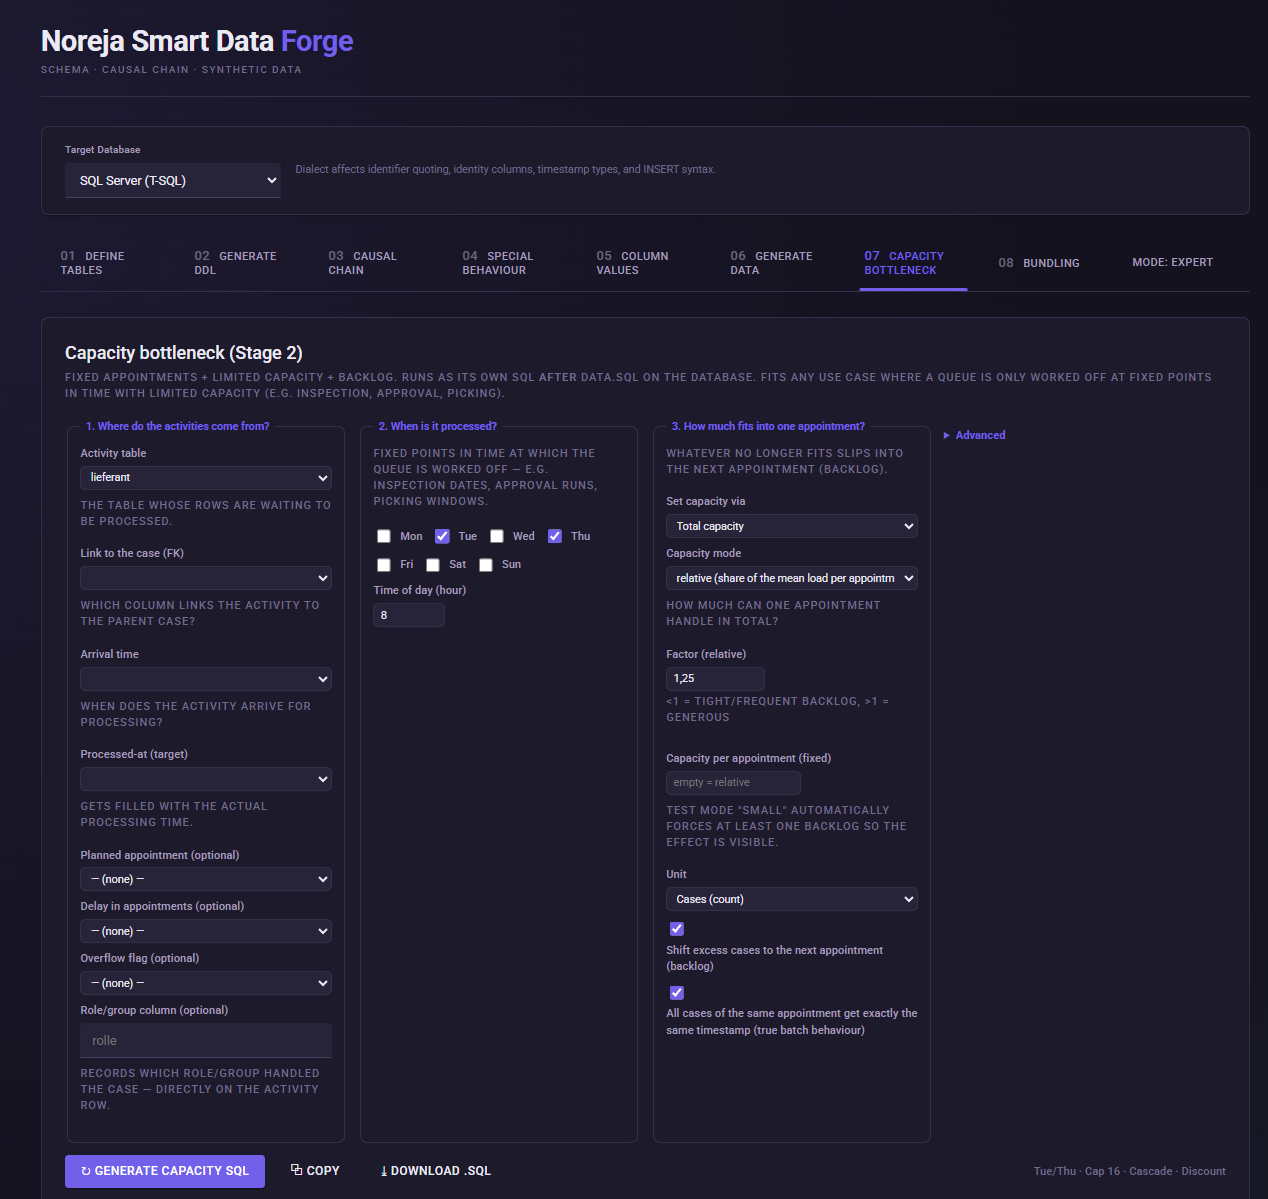The image size is (1268, 1199).
Task: Open the Unit dropdown
Action: (x=792, y=899)
